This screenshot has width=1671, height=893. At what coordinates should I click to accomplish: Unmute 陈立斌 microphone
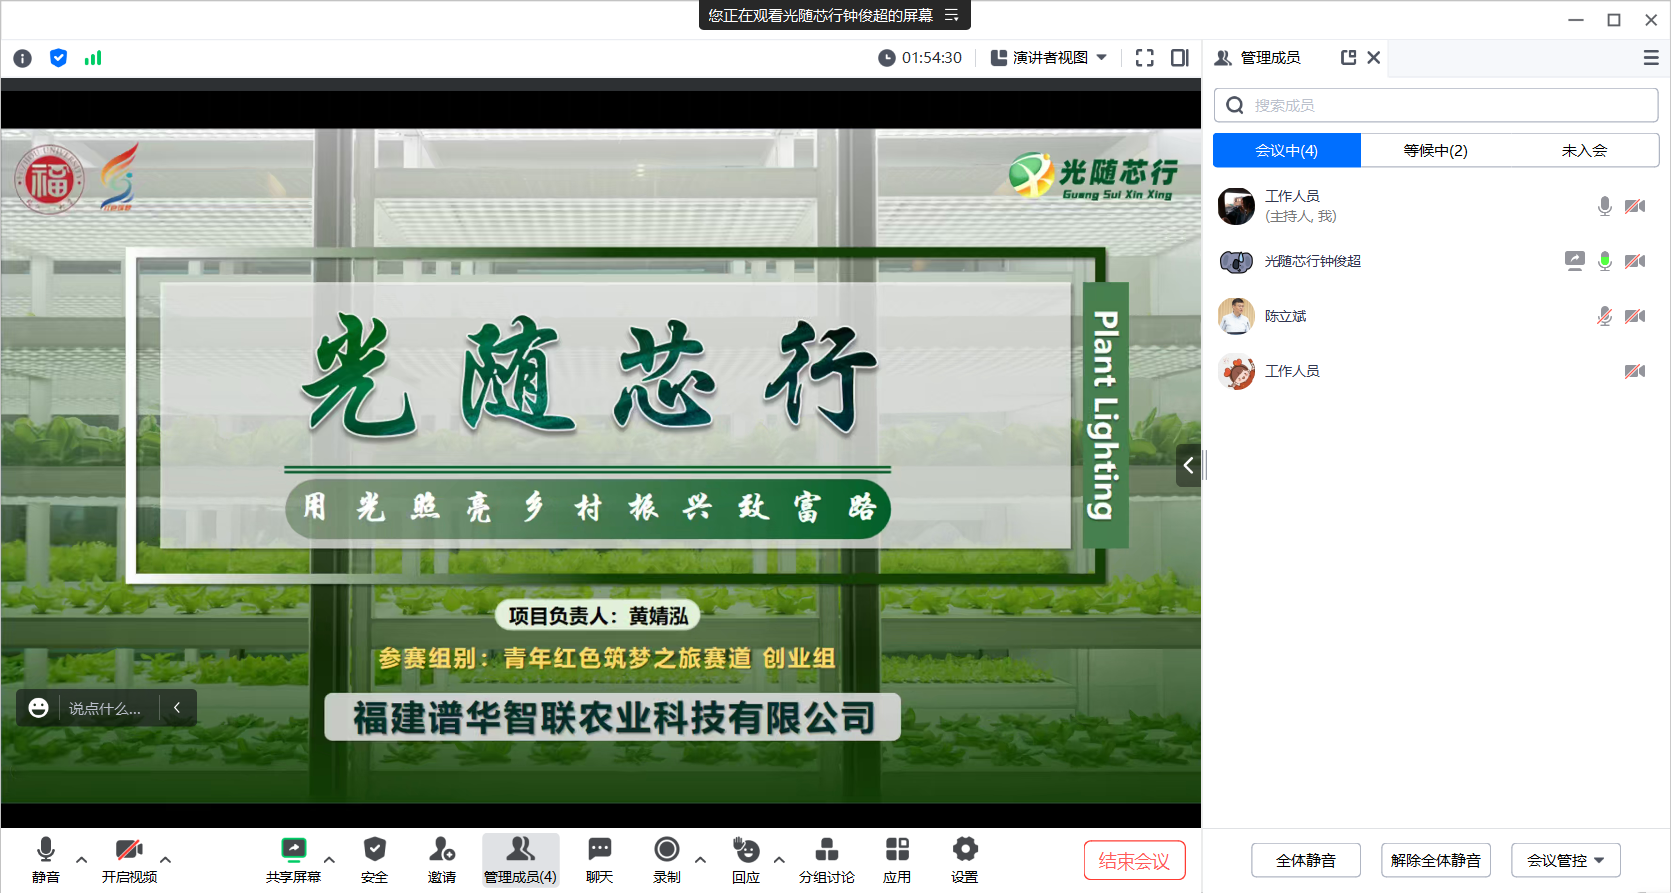[x=1605, y=316]
